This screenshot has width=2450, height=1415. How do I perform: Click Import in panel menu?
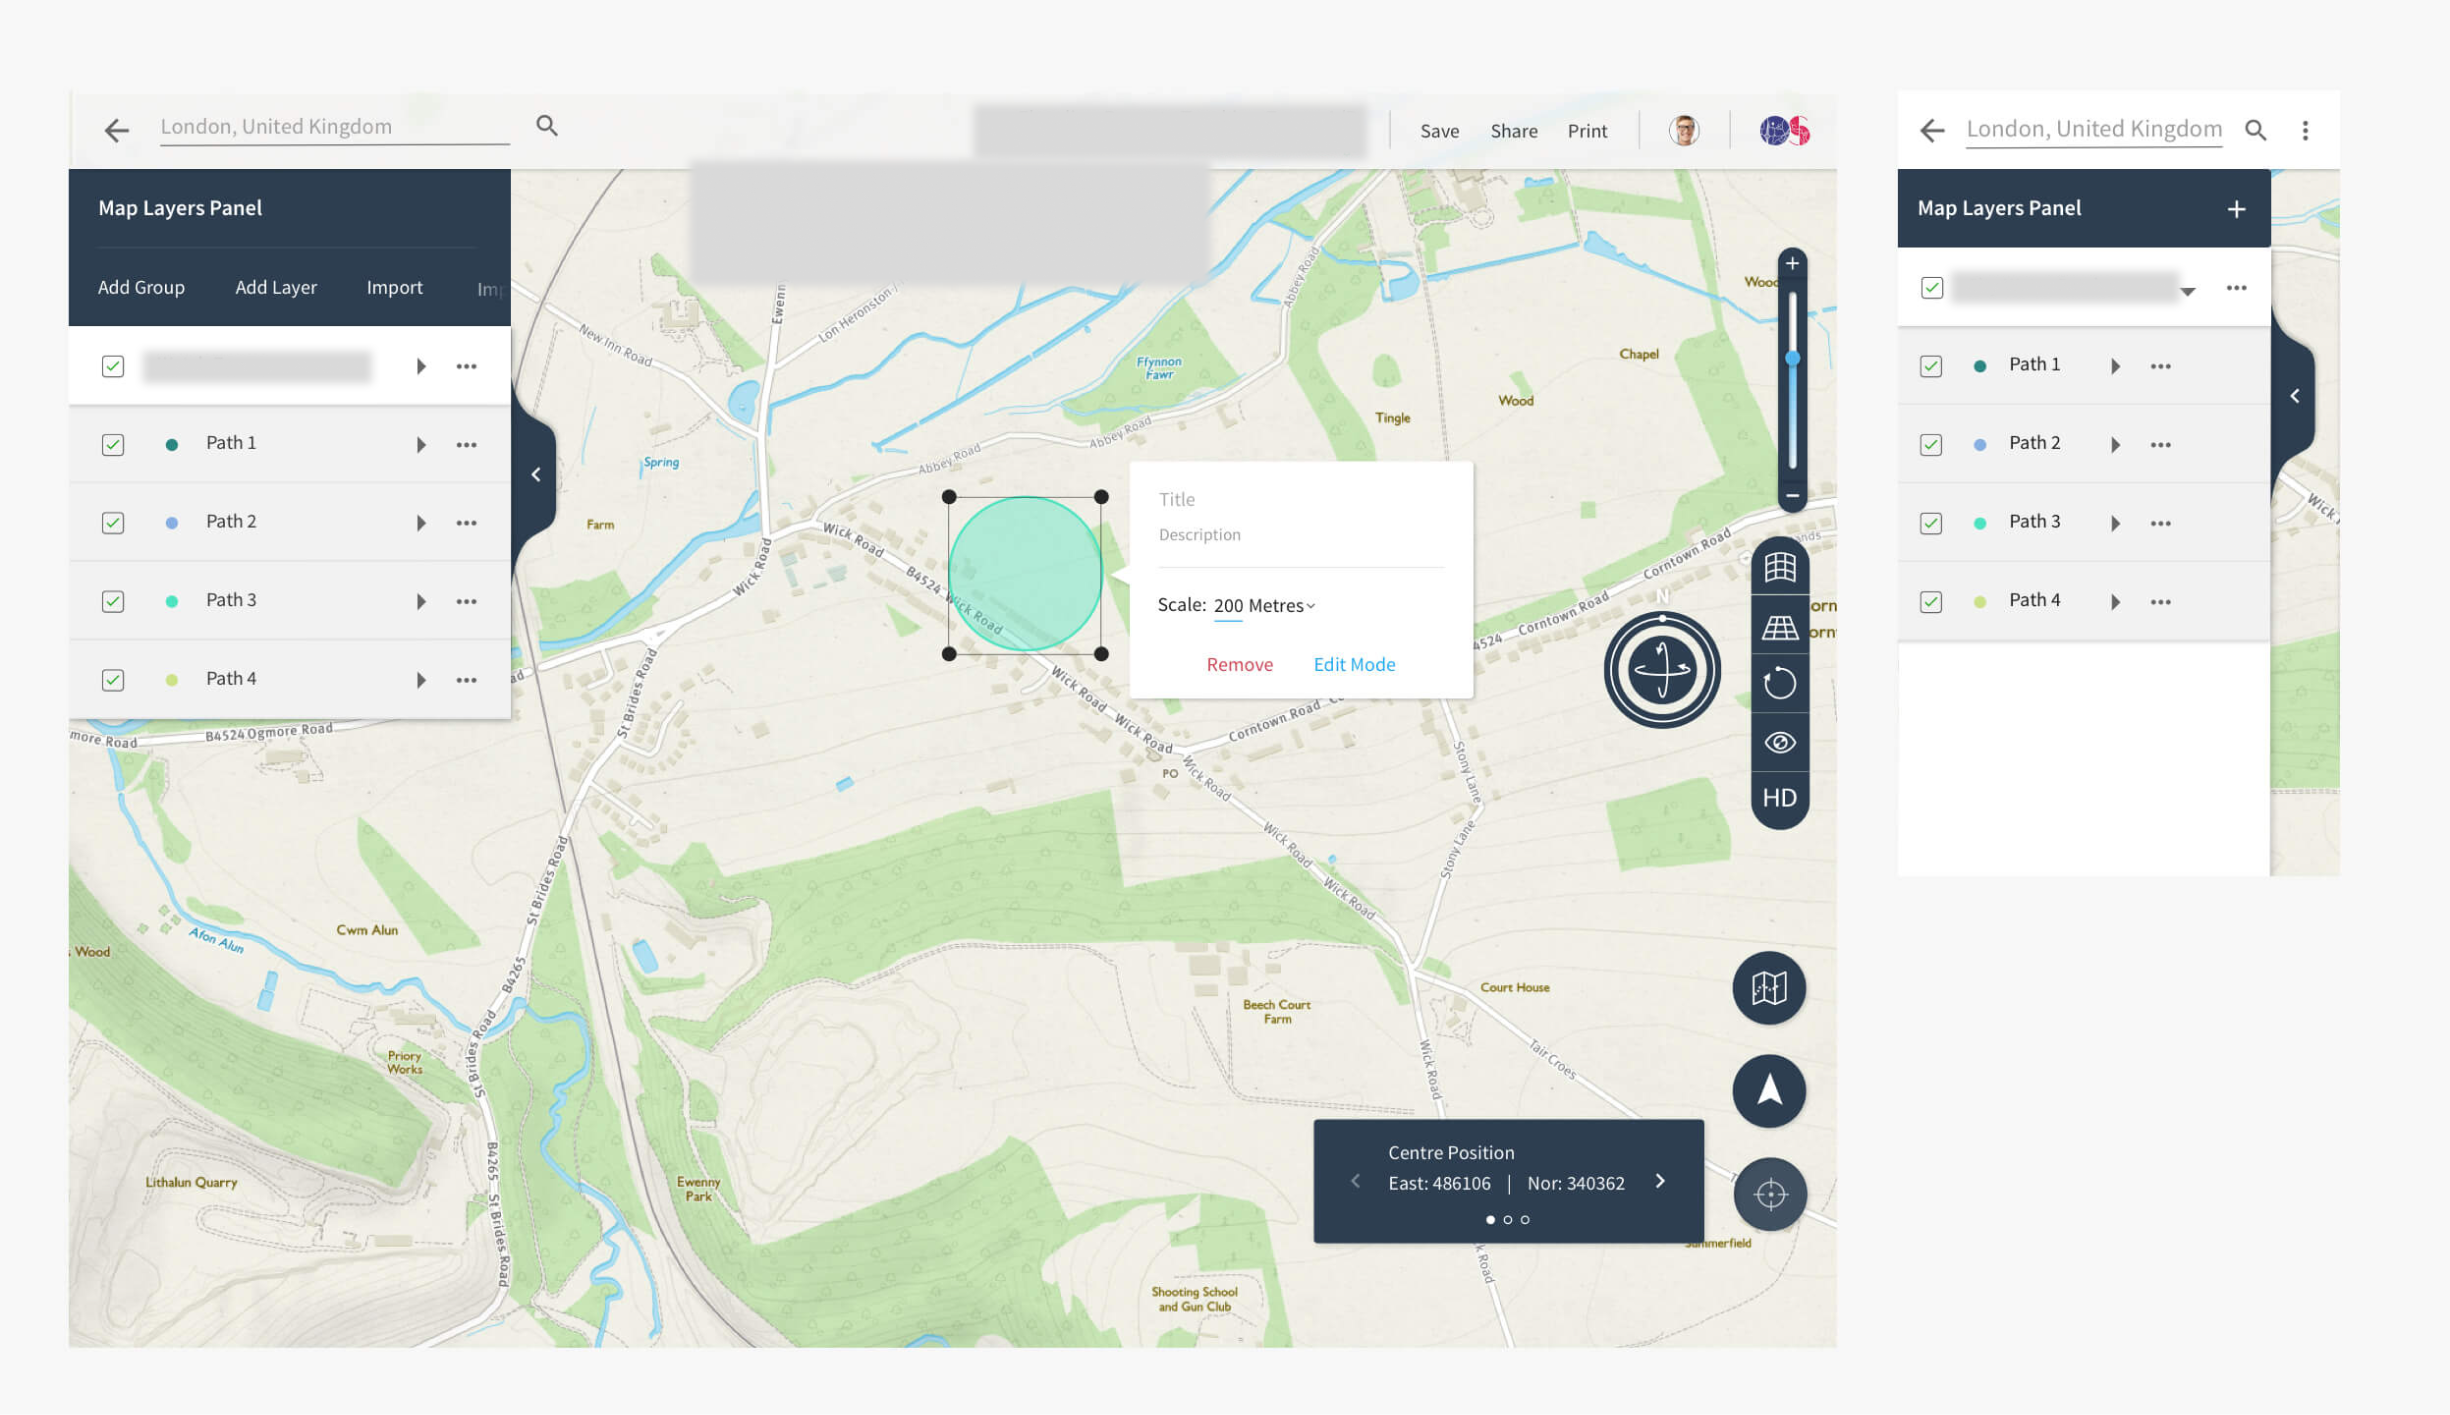click(x=394, y=287)
